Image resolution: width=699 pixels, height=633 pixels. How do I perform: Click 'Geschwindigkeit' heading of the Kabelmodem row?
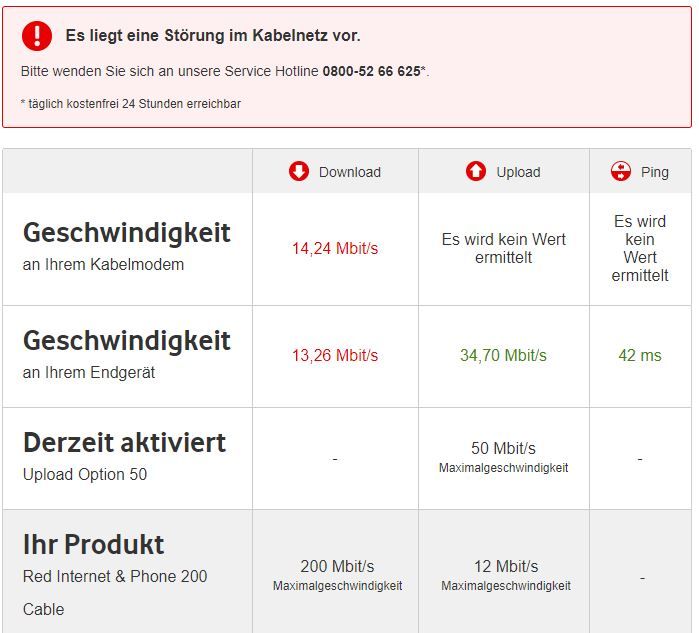pos(127,233)
